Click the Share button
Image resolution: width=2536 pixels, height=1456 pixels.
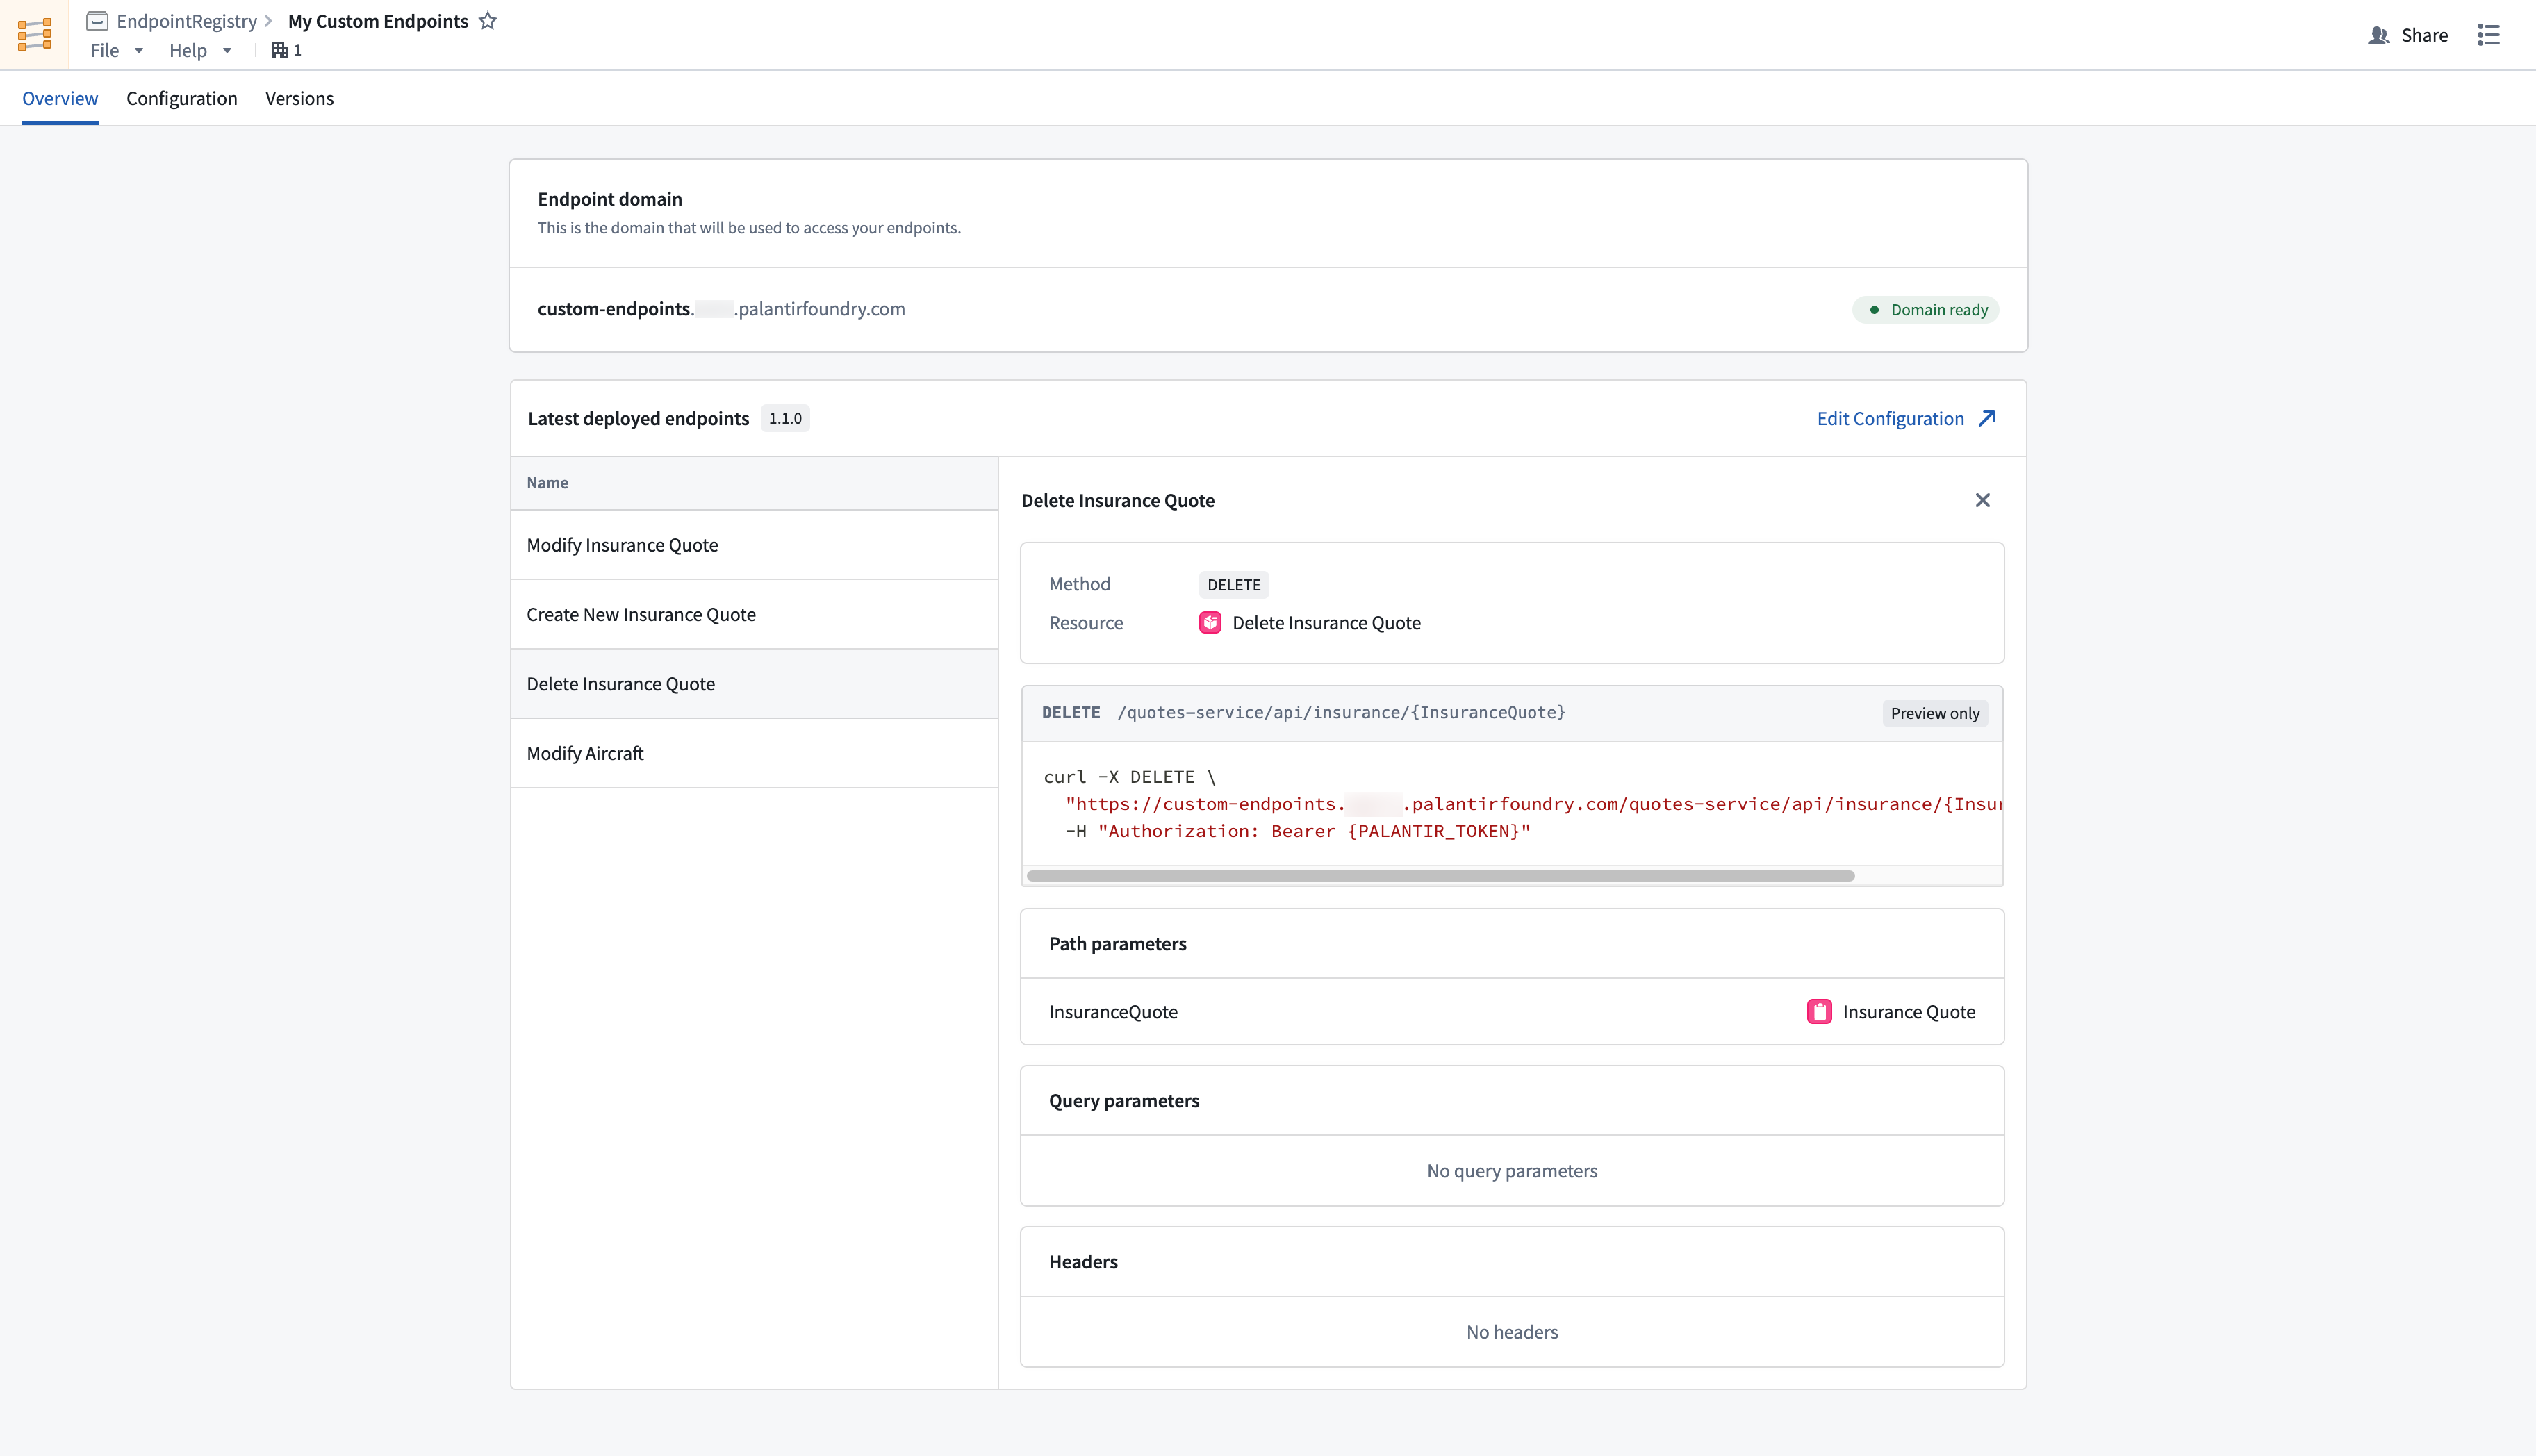pyautogui.click(x=2408, y=35)
